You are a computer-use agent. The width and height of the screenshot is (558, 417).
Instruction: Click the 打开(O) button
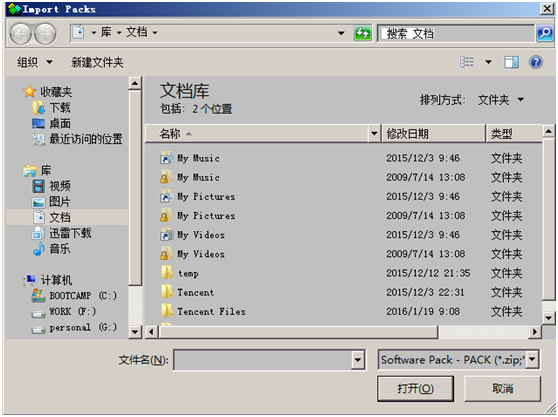[x=415, y=389]
